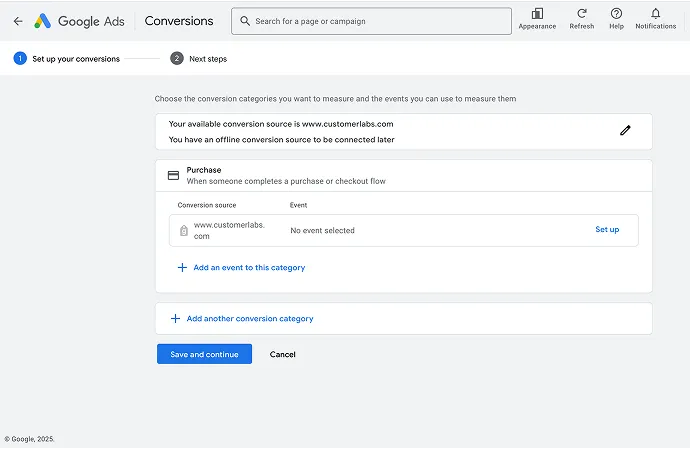Screen dimensions: 690x449
Task: Focus the 'Search for a page or campaign' field
Action: (x=371, y=21)
